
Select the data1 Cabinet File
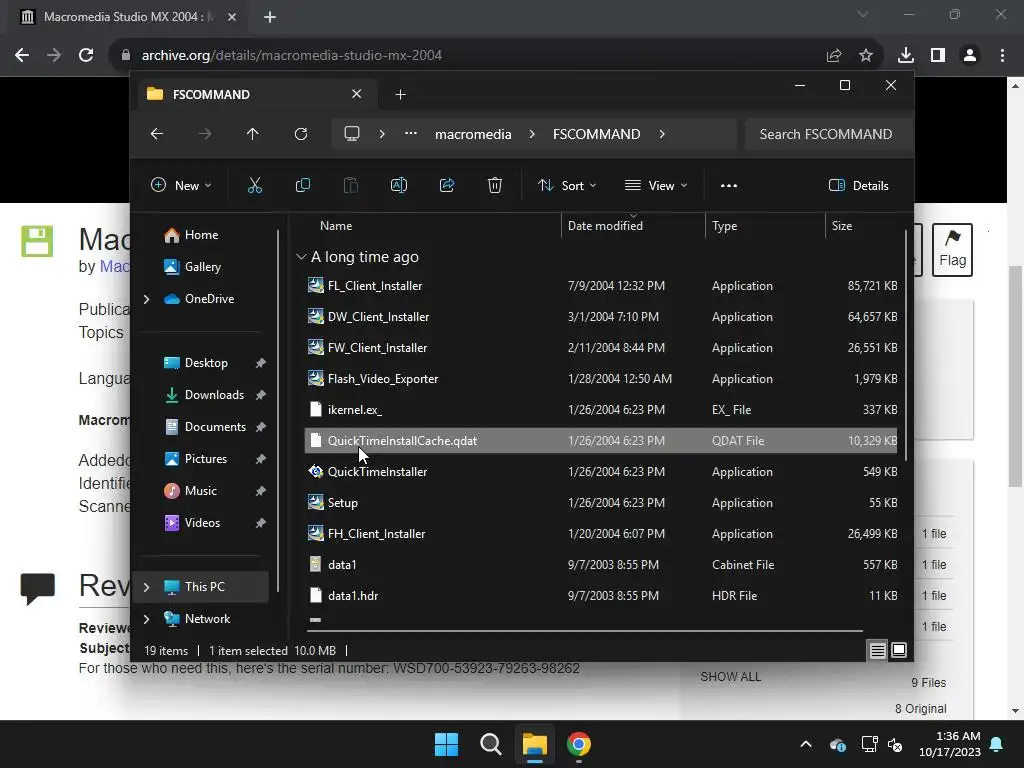(601, 565)
